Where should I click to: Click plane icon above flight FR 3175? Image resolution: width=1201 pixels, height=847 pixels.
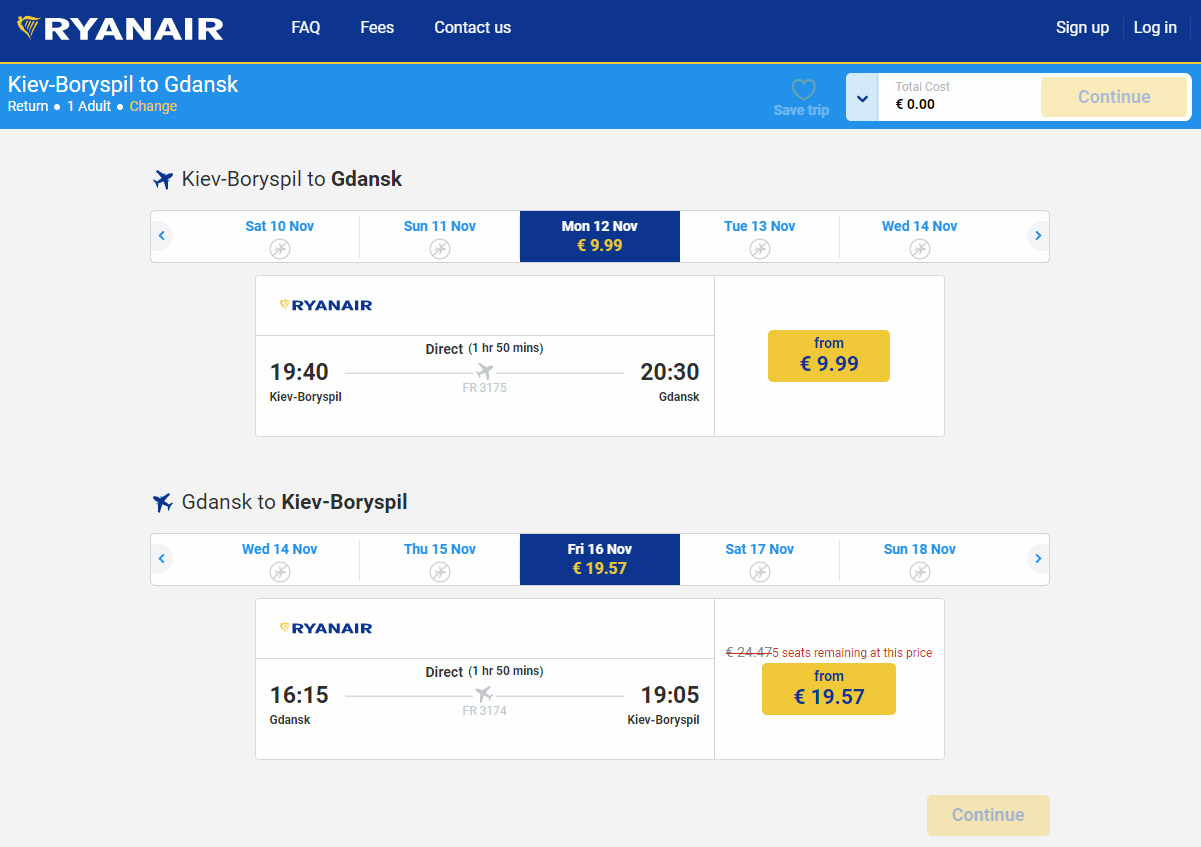click(484, 372)
